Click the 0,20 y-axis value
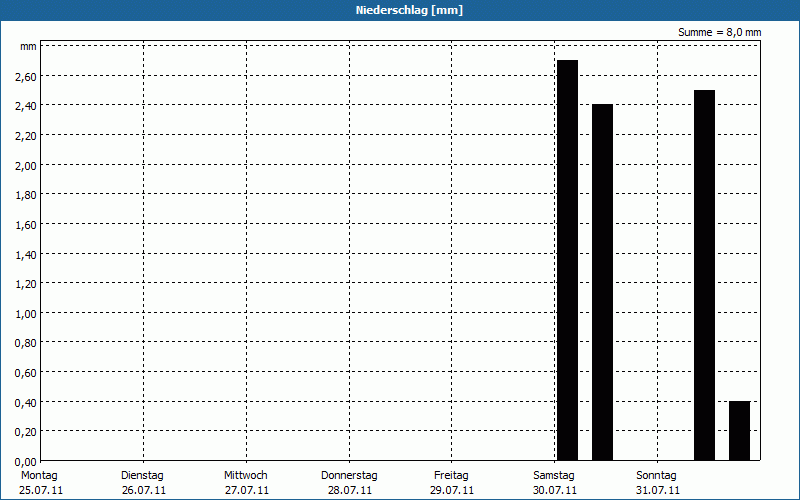800x500 pixels. coord(26,432)
